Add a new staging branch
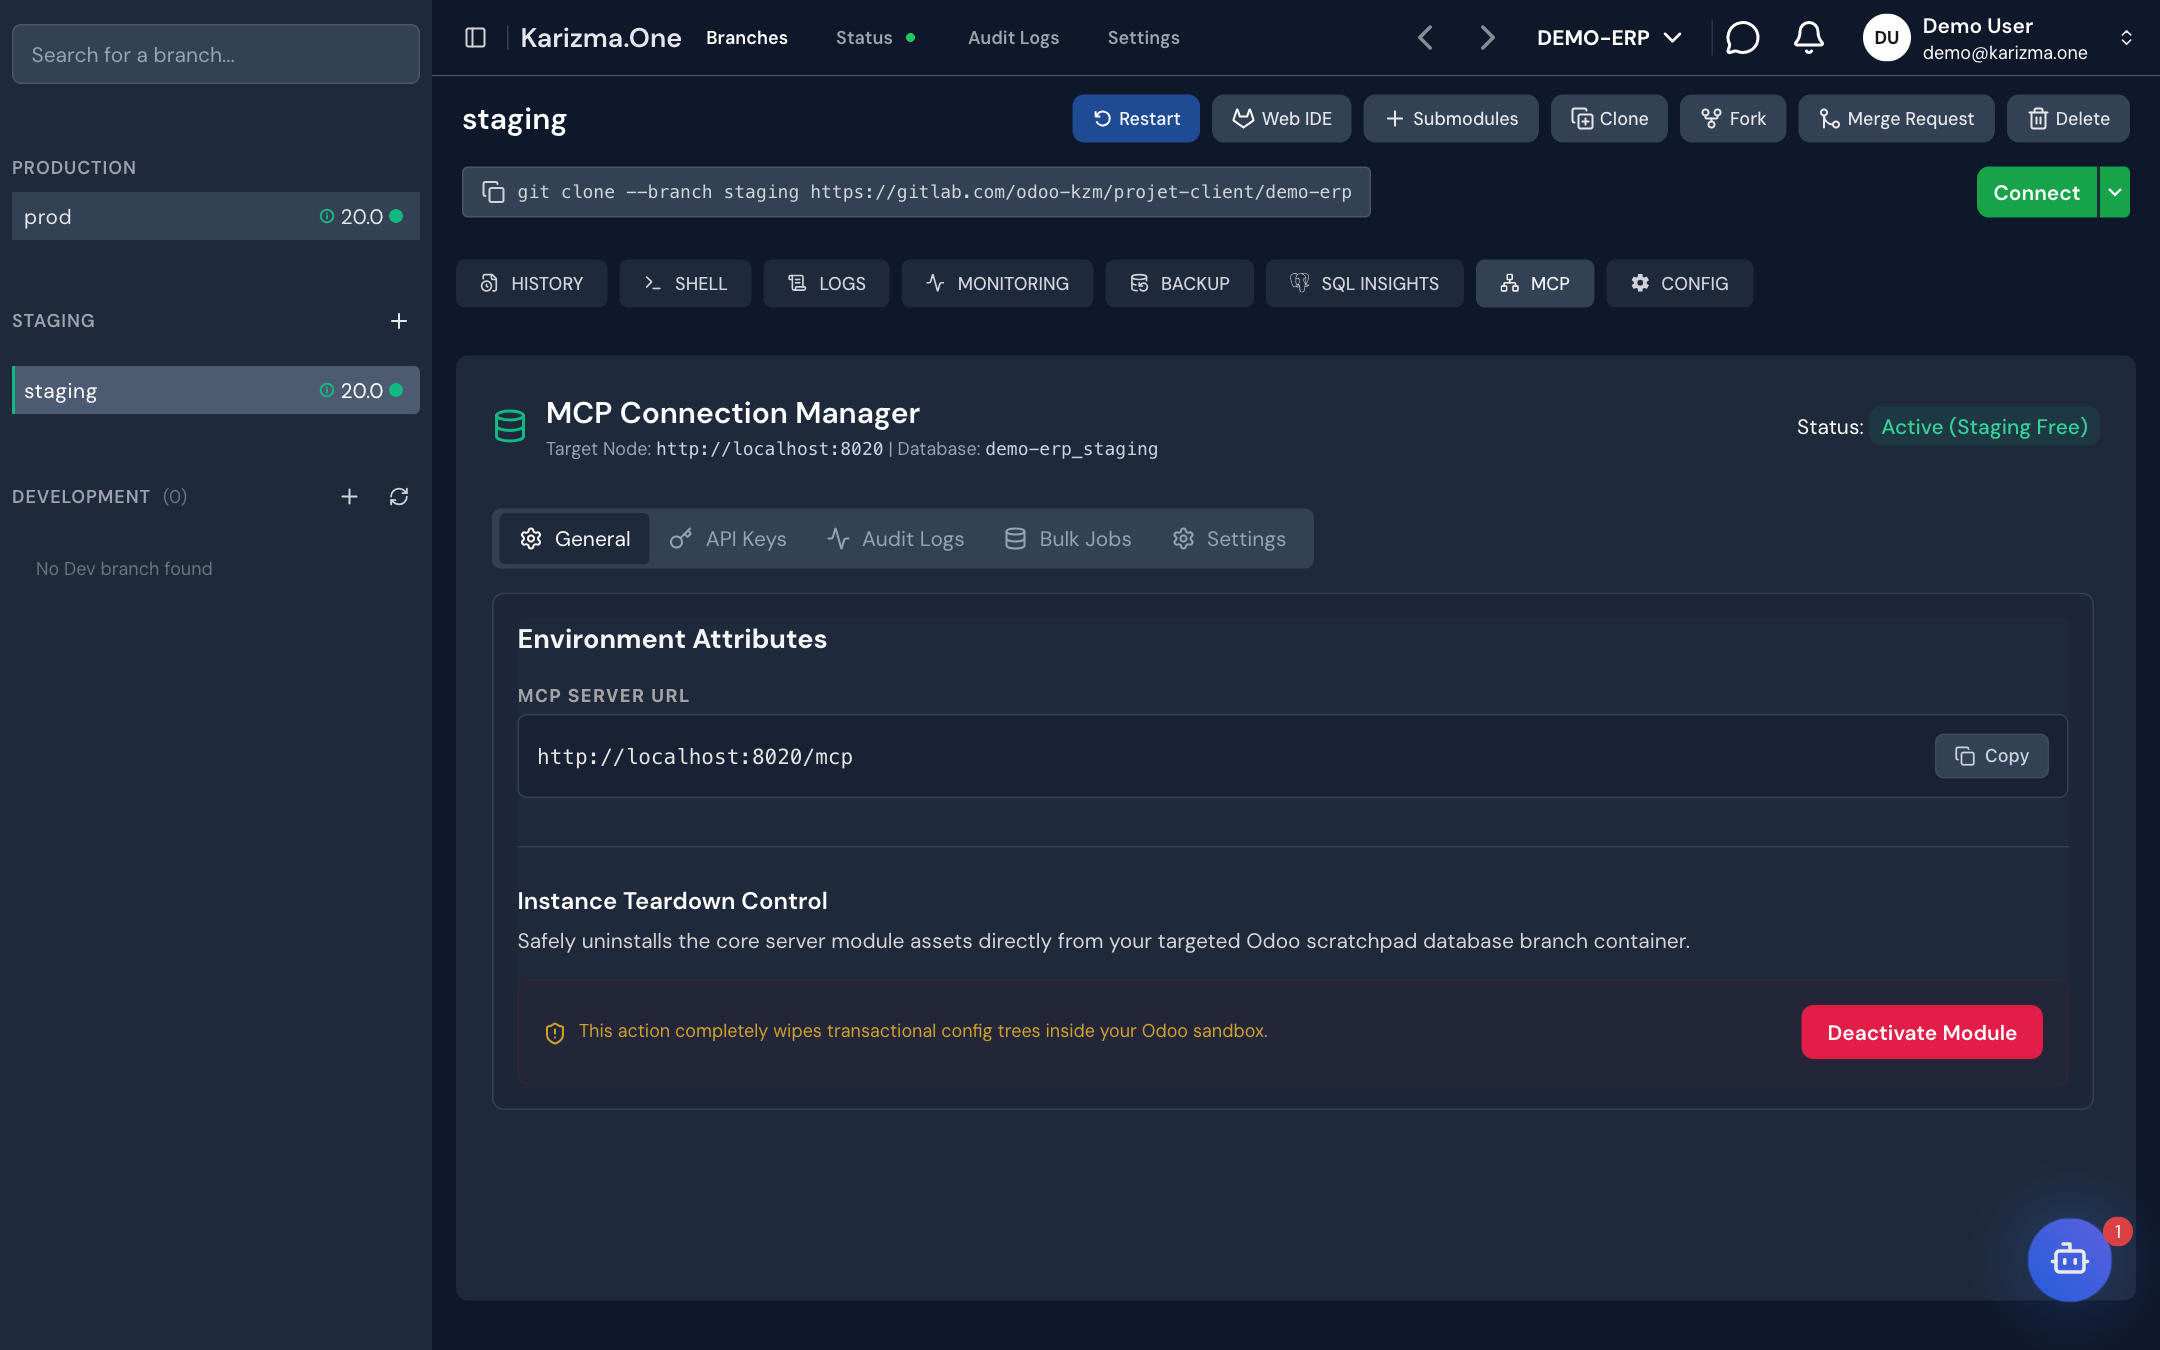 coord(399,321)
